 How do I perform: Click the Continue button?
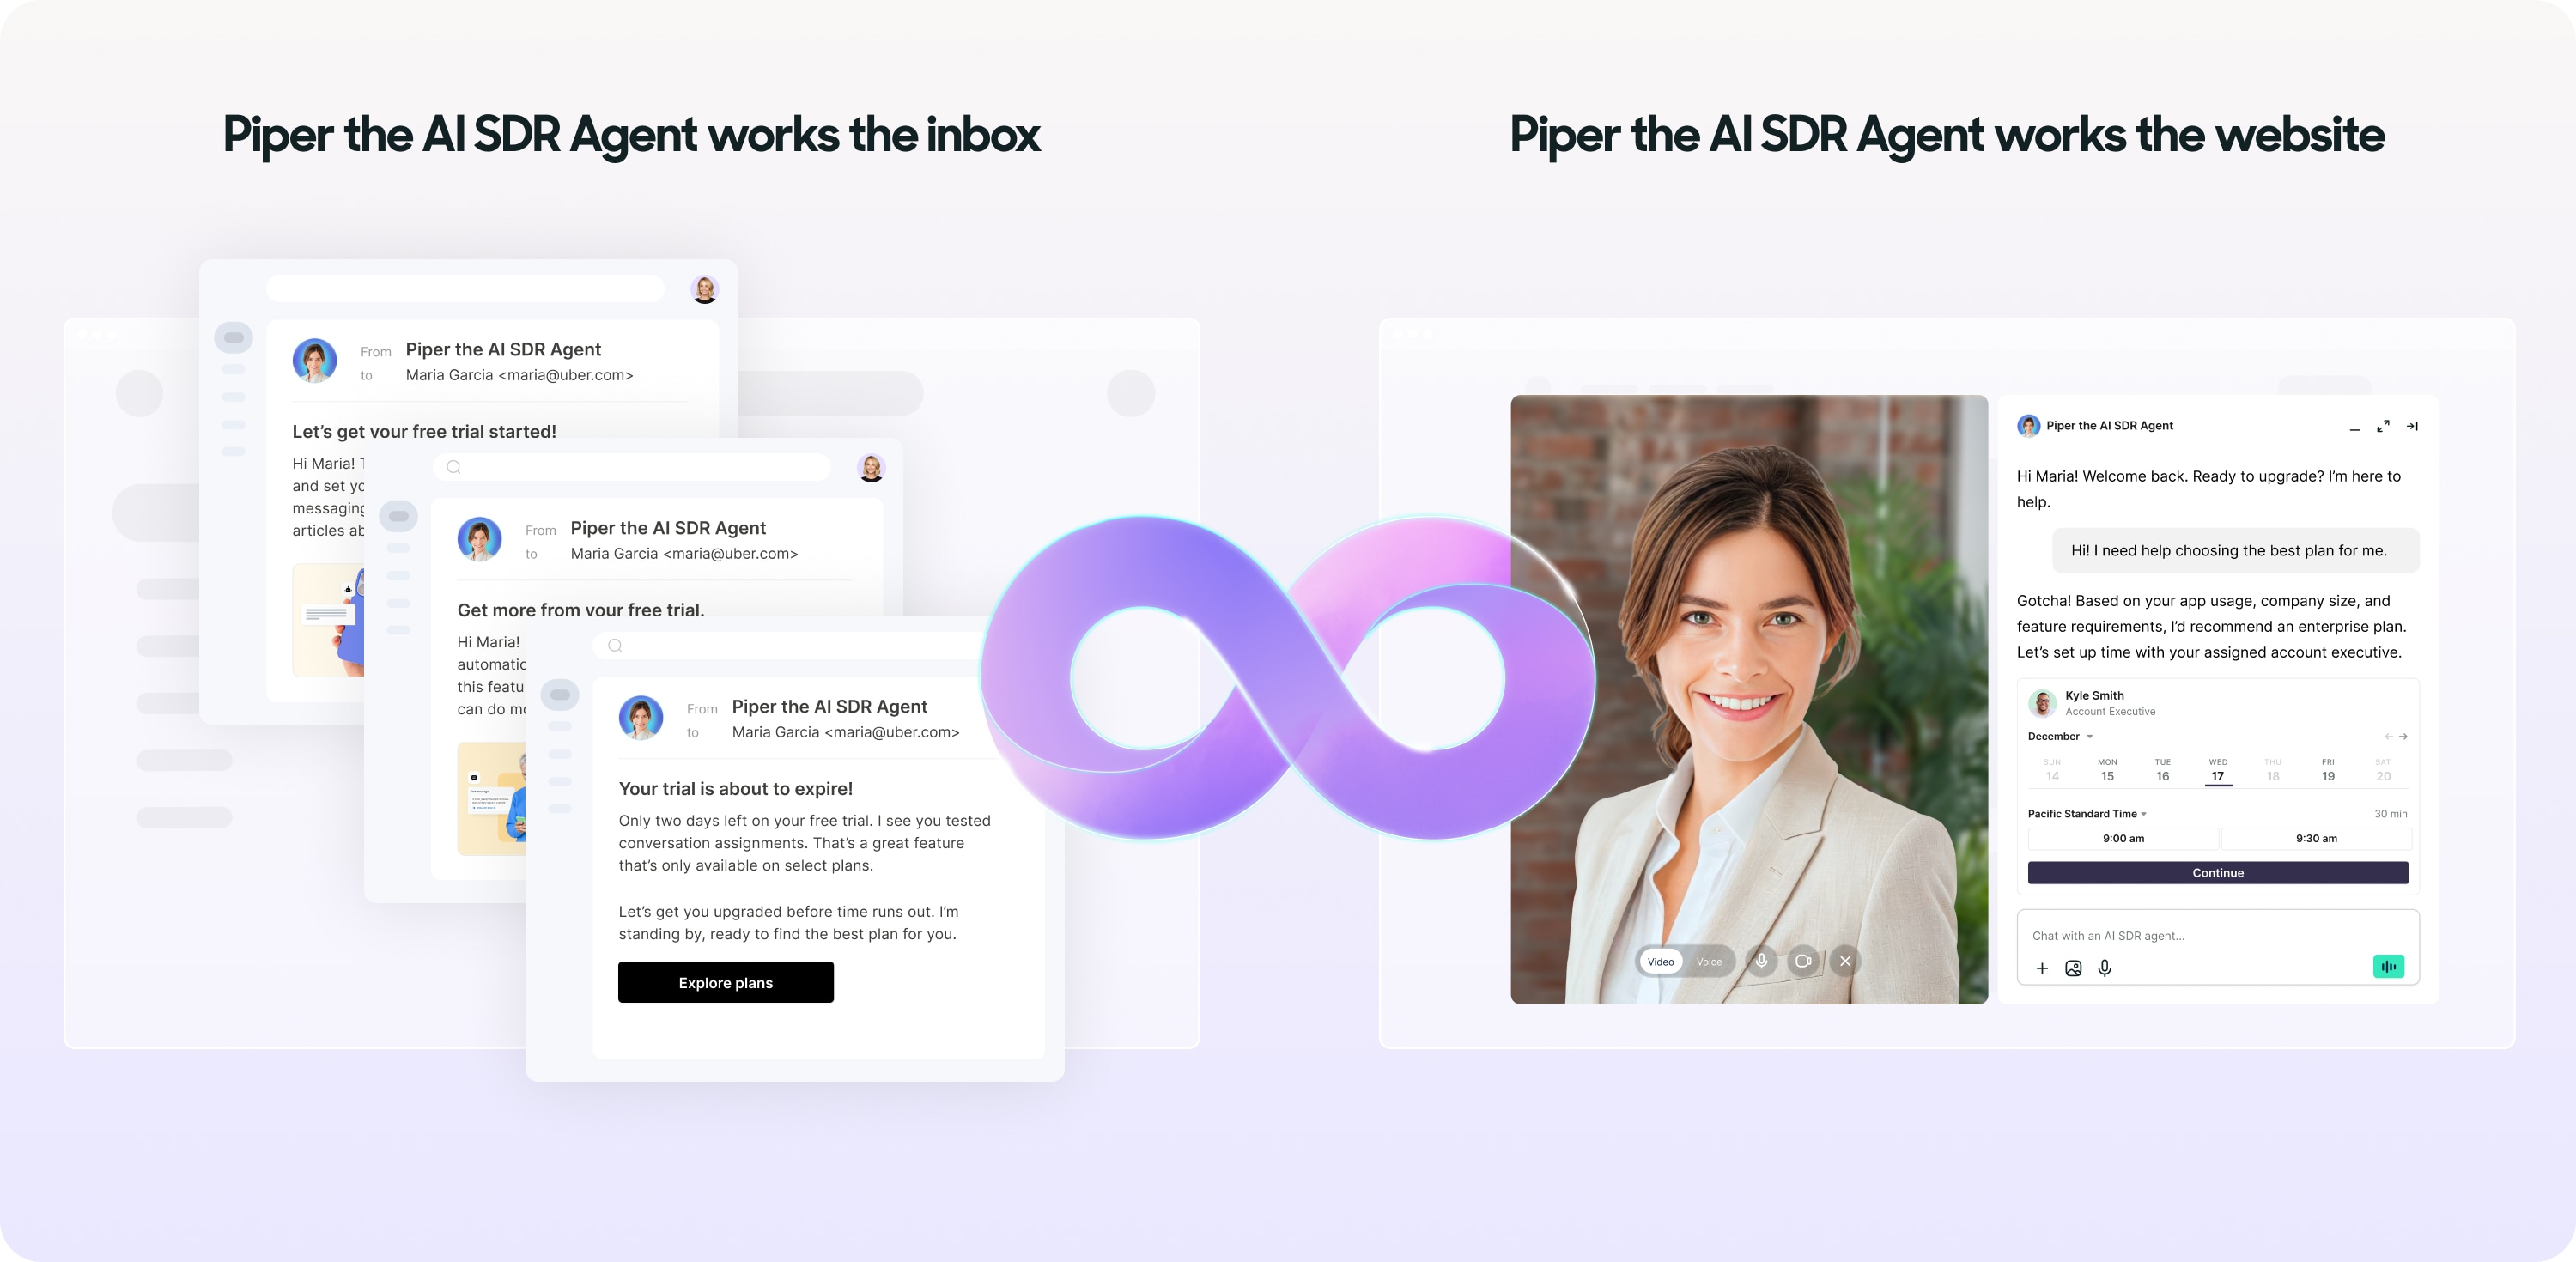[x=2217, y=872]
